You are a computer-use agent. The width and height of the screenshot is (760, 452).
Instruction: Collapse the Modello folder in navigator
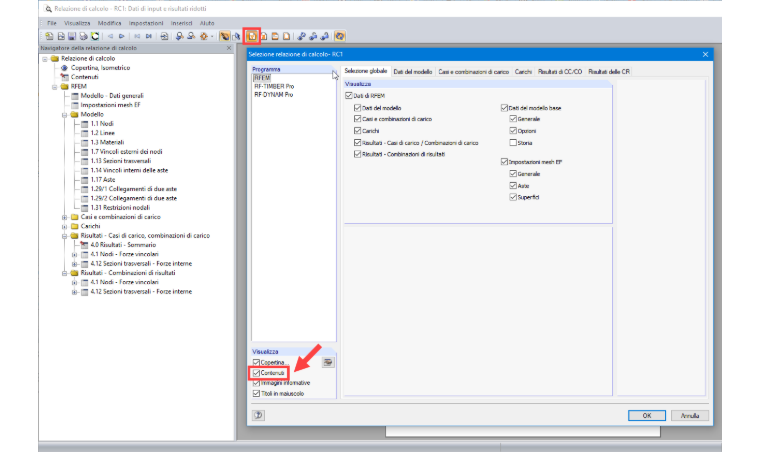coord(64,115)
